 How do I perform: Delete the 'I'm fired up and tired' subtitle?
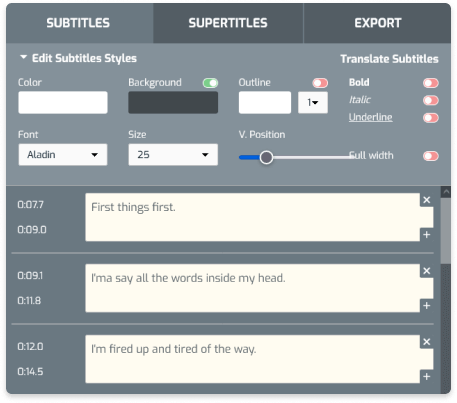pyautogui.click(x=426, y=342)
